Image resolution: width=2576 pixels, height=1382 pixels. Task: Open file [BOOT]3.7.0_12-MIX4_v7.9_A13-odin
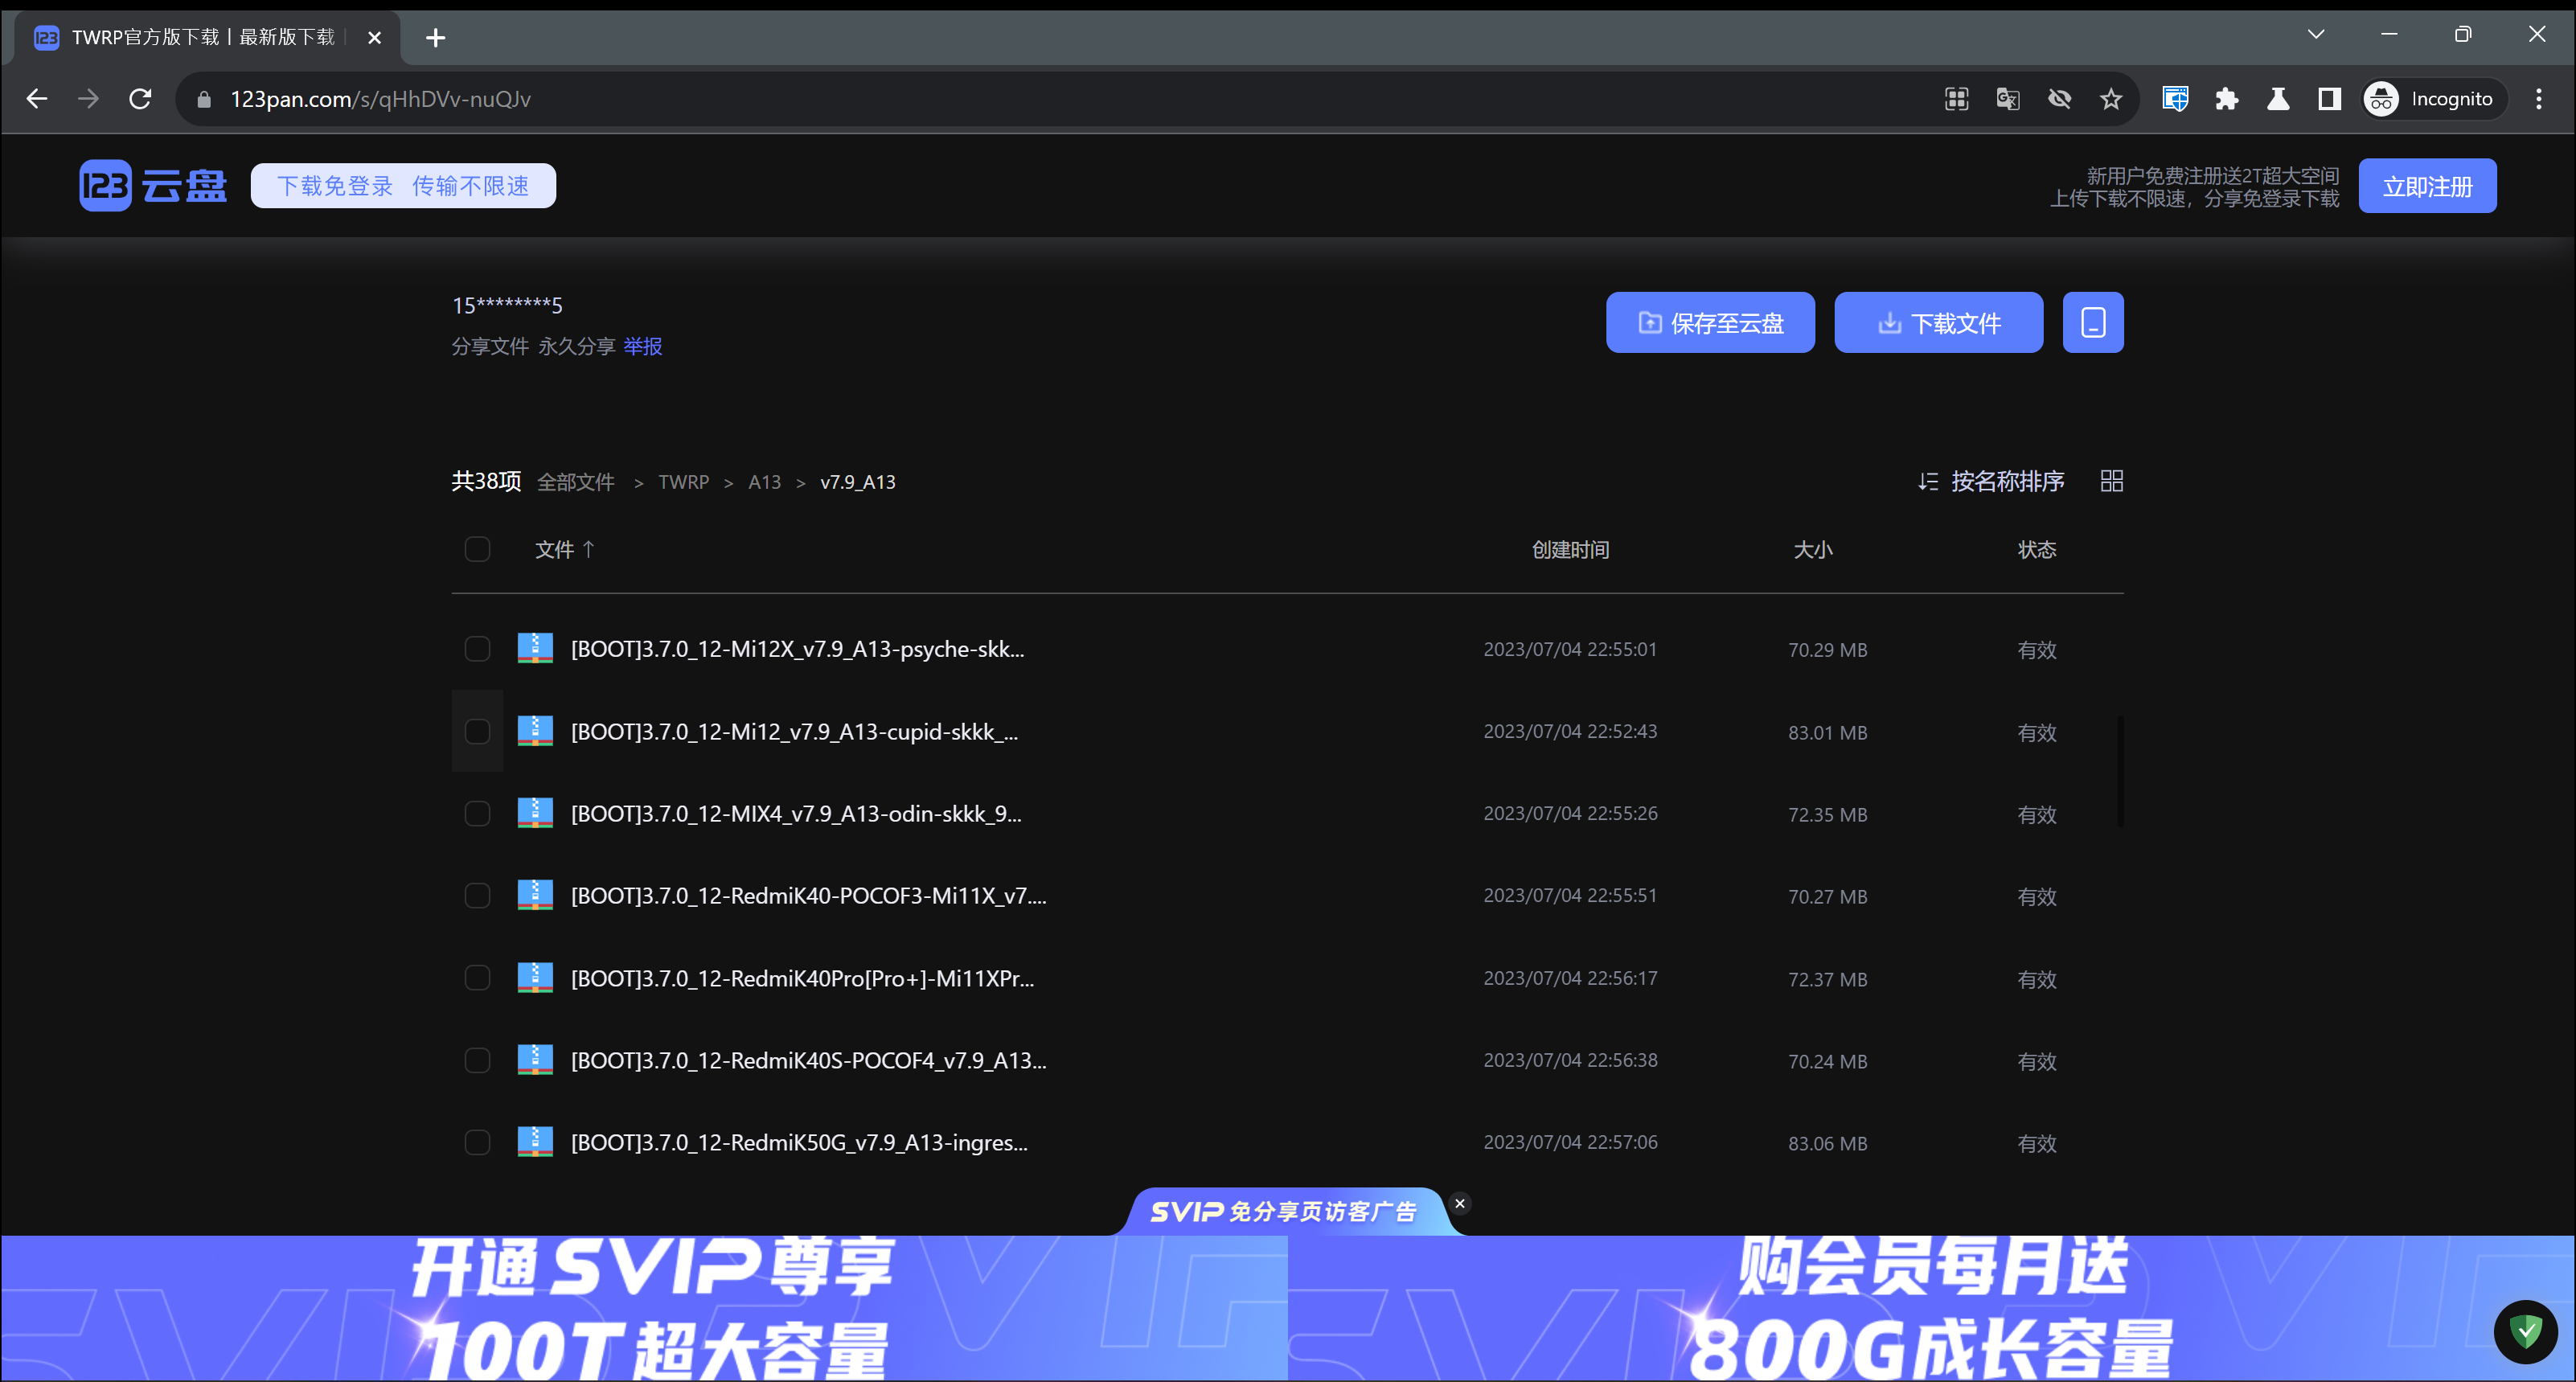pos(796,814)
